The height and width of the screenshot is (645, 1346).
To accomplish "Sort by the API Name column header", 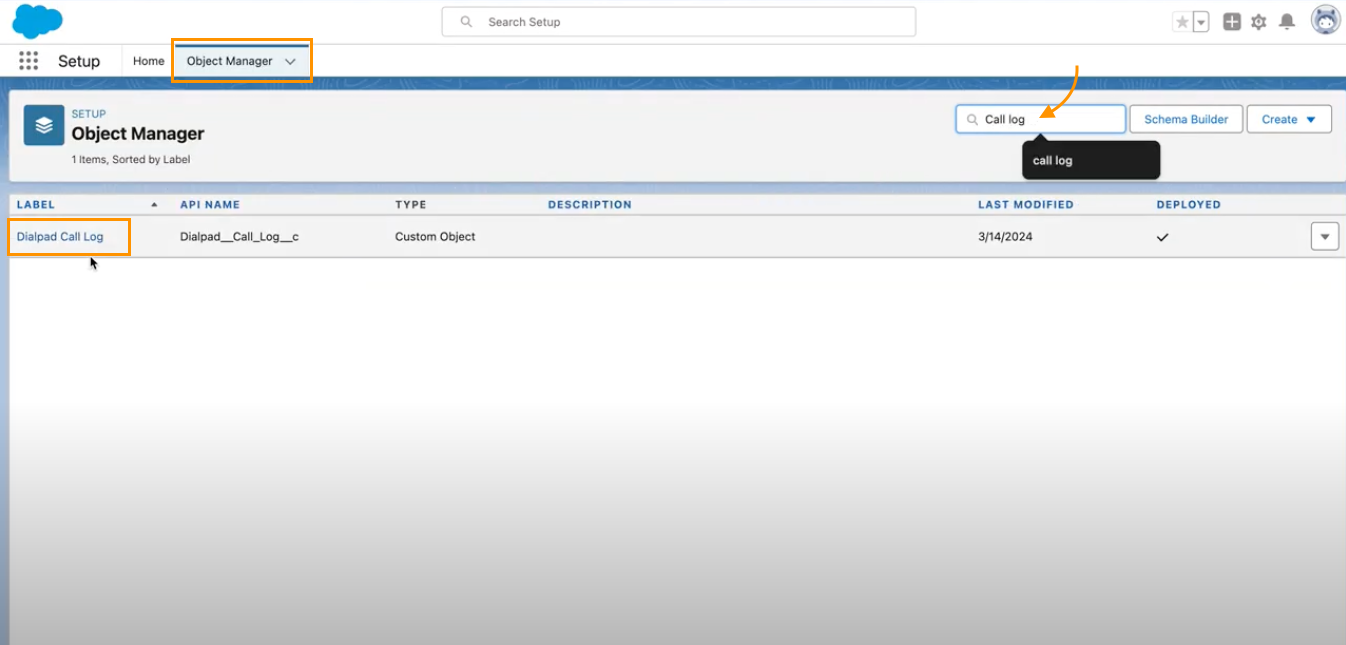I will pyautogui.click(x=210, y=204).
